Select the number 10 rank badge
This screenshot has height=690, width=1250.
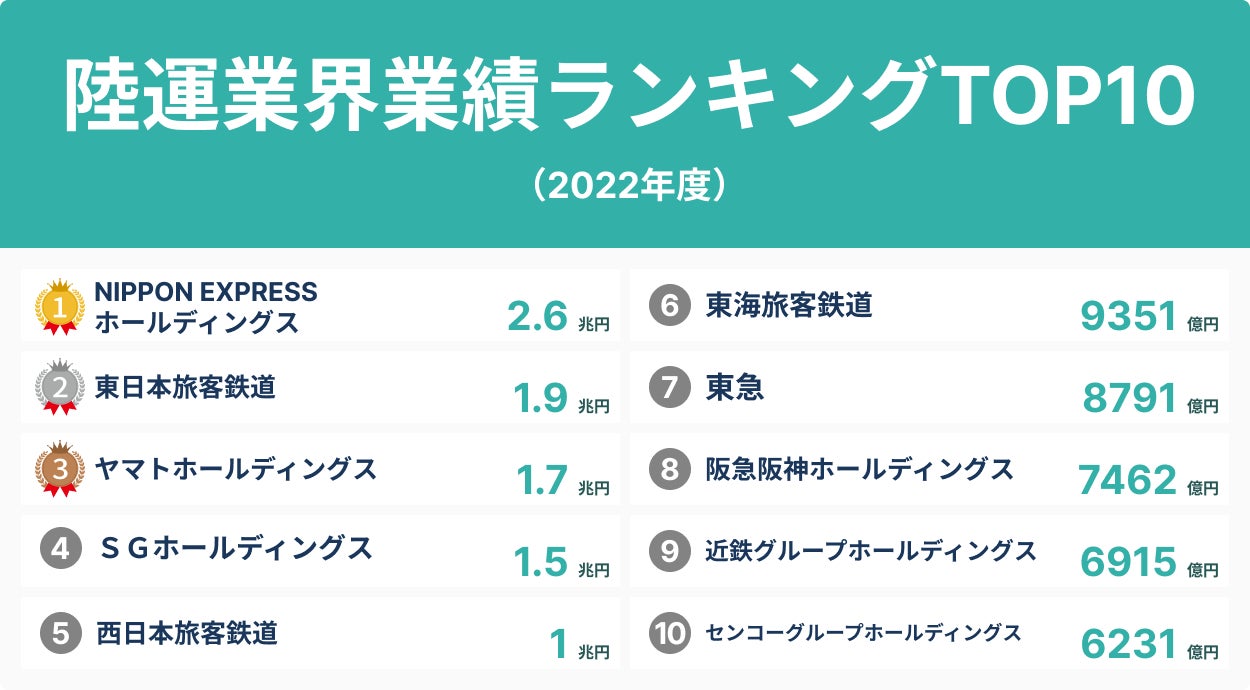tap(670, 632)
